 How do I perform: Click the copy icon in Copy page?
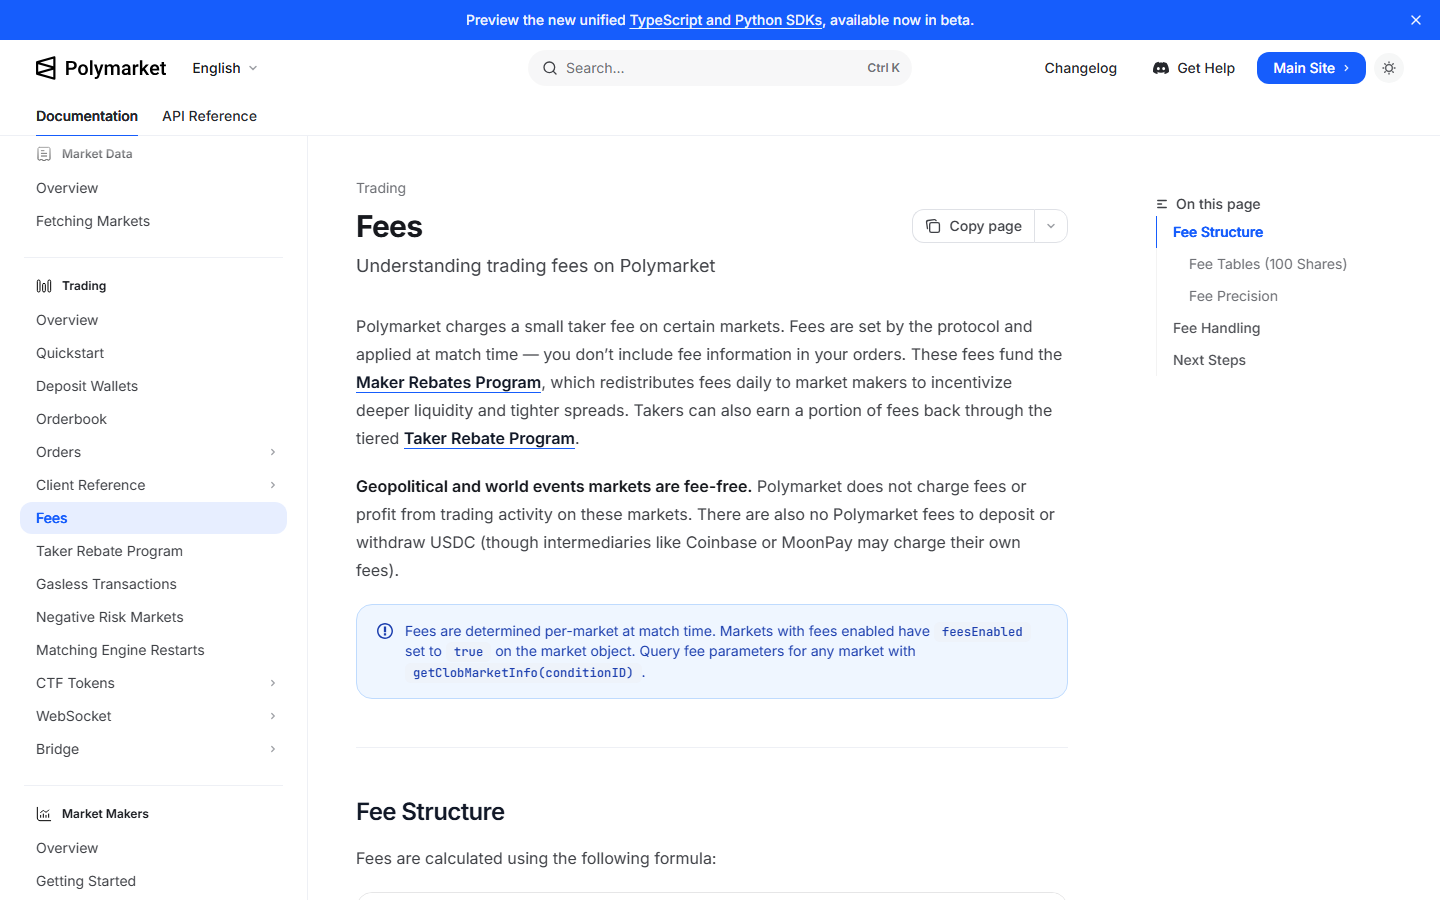(933, 226)
